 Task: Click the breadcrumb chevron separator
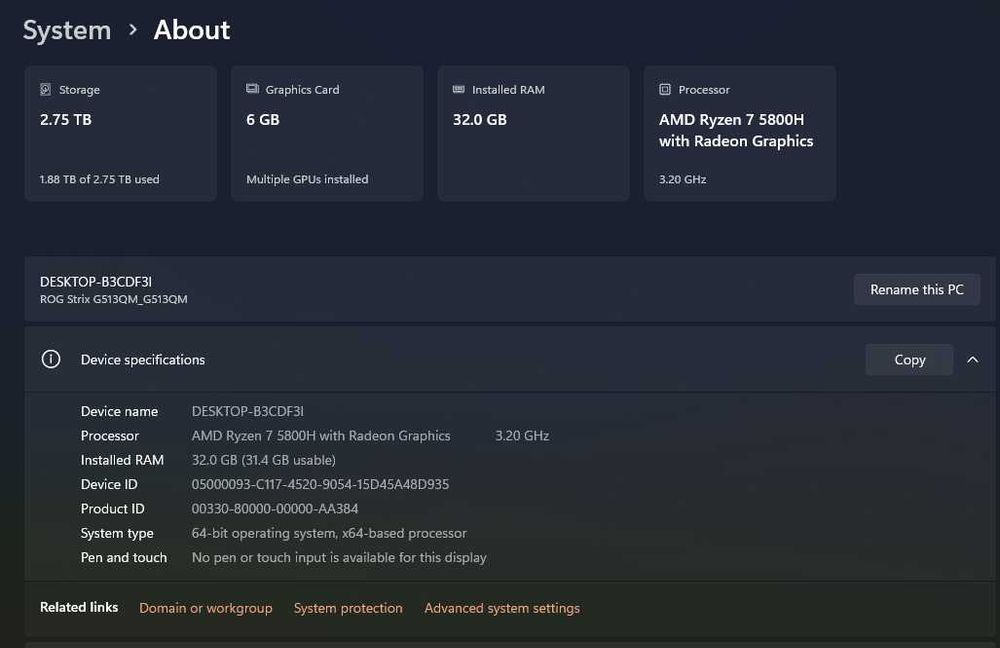pos(133,30)
